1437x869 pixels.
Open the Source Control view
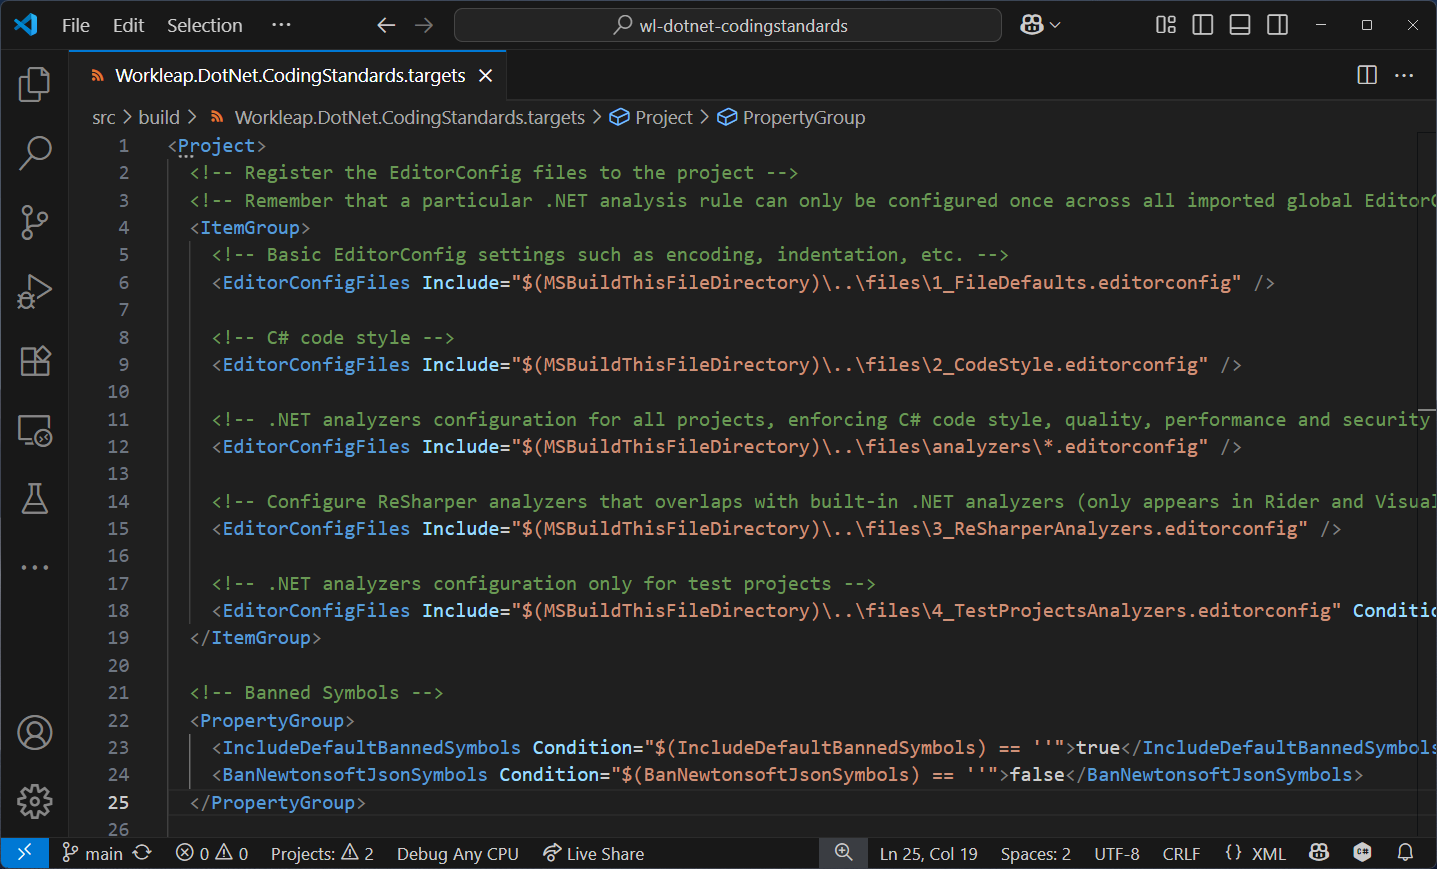pyautogui.click(x=34, y=222)
